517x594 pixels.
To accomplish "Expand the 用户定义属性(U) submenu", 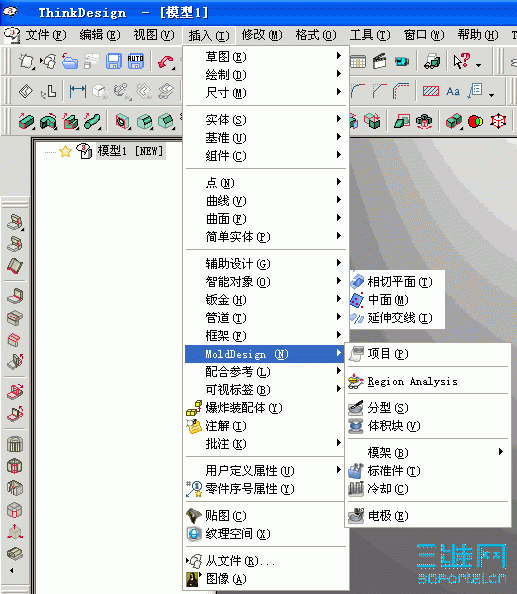I will [266, 471].
